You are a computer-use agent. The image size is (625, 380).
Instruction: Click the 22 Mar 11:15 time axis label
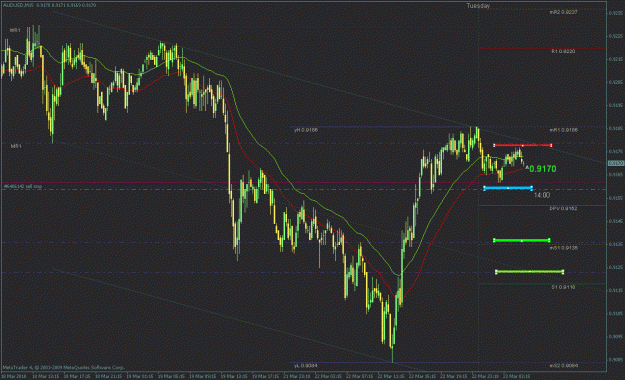pyautogui.click(x=391, y=376)
